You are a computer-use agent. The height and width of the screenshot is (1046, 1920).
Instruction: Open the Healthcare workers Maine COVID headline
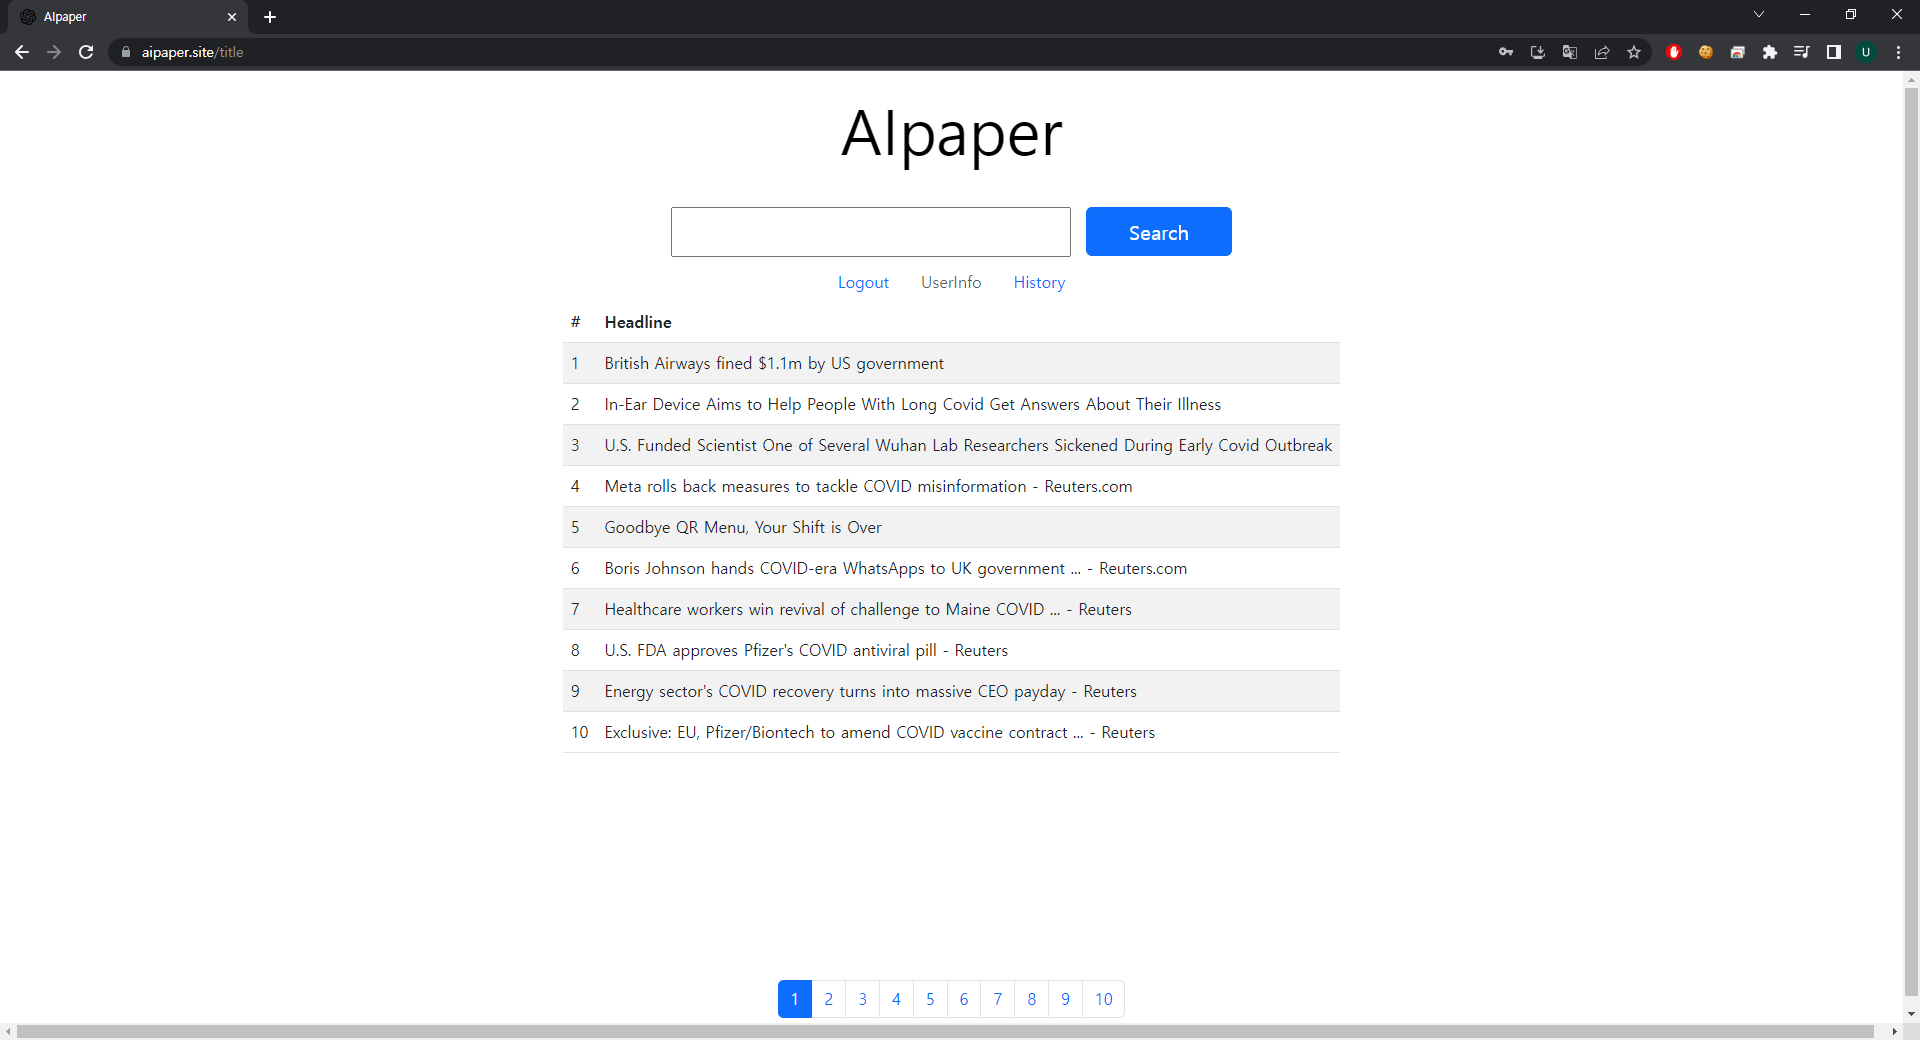pyautogui.click(x=868, y=609)
